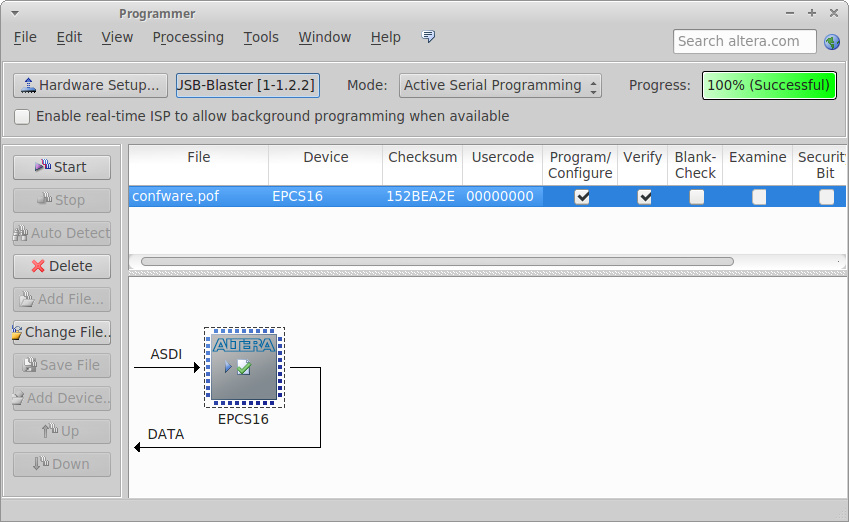Click the Delete button with red X
Image resolution: width=849 pixels, height=522 pixels.
pyautogui.click(x=62, y=266)
